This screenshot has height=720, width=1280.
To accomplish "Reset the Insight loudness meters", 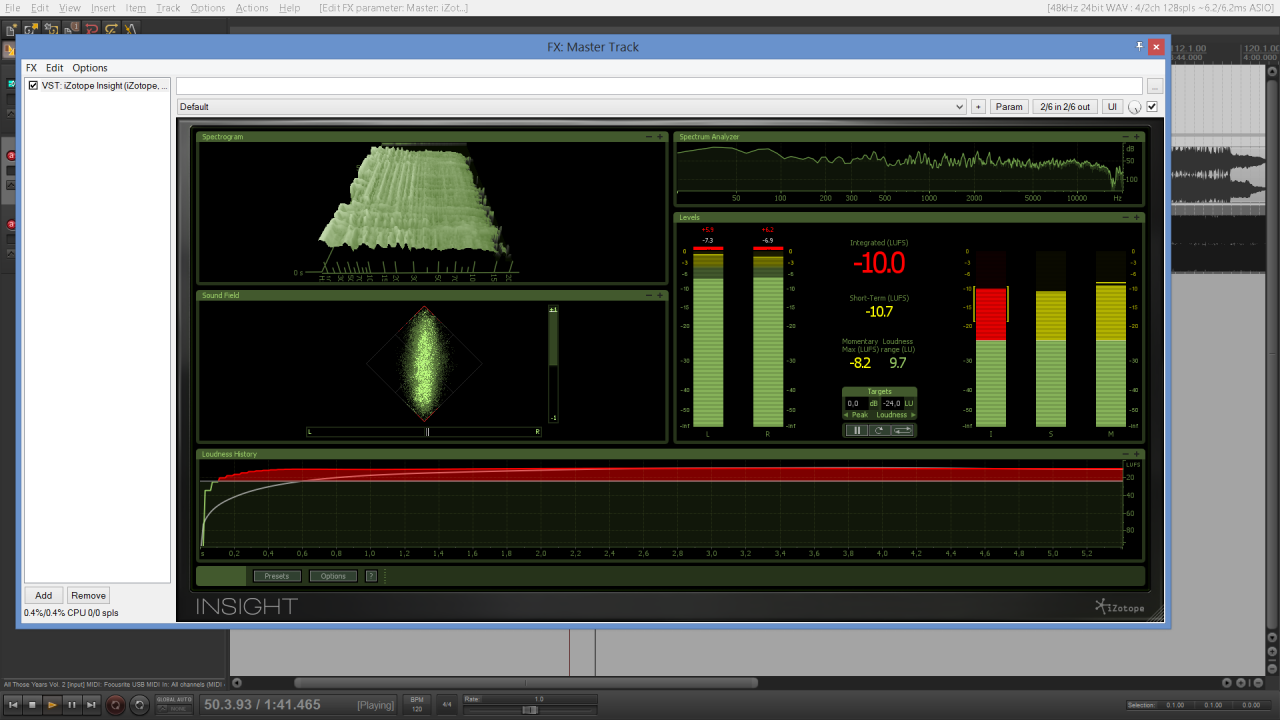I will 878,430.
